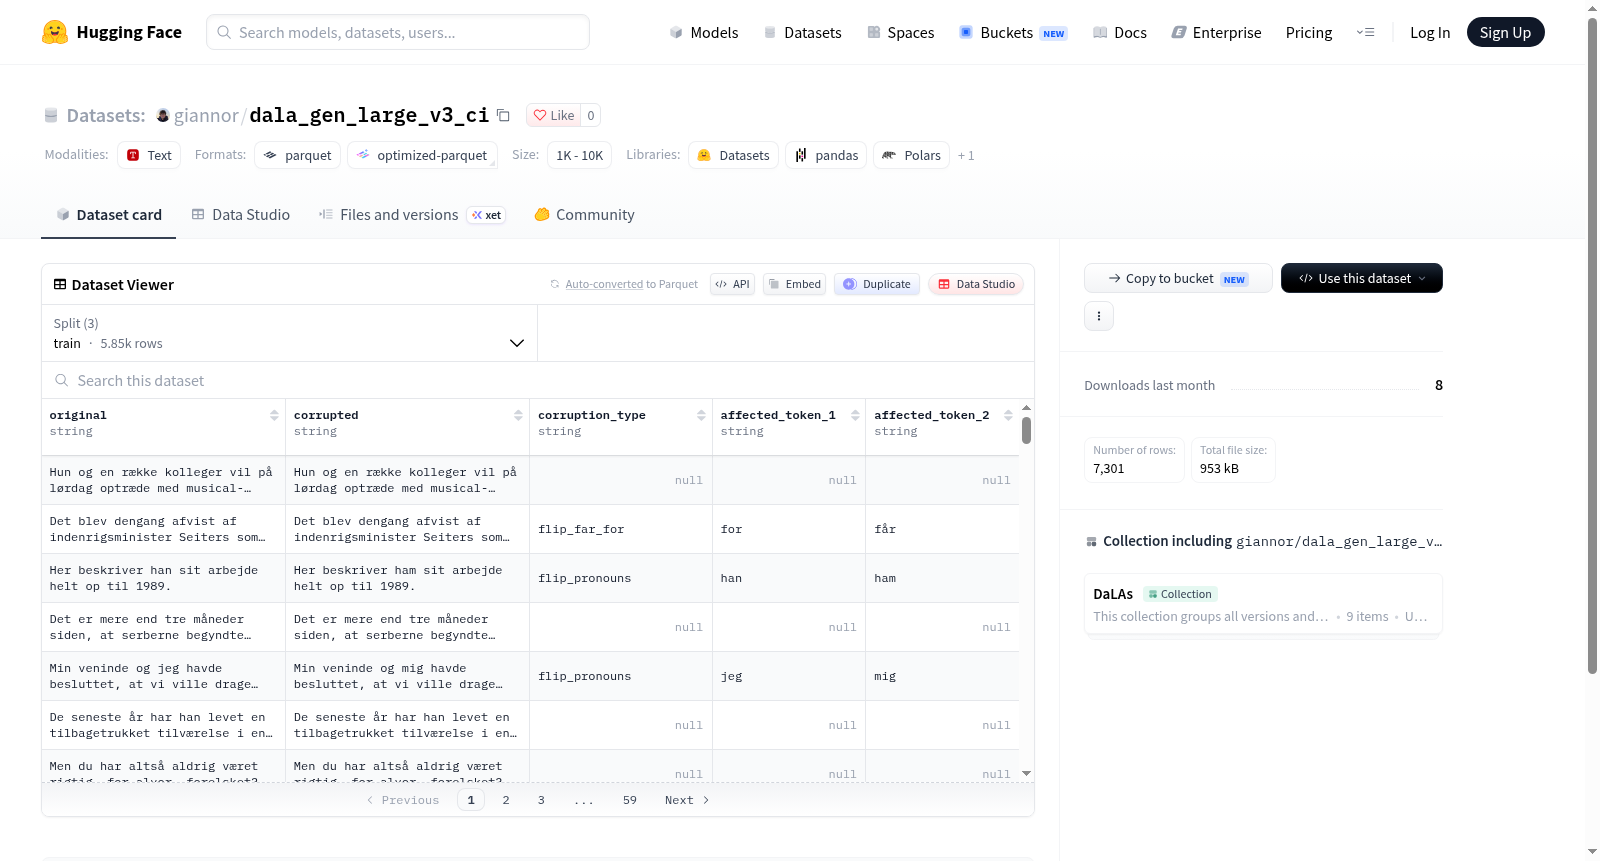Image resolution: width=1600 pixels, height=861 pixels.
Task: Open the Data Studio tab
Action: click(241, 214)
